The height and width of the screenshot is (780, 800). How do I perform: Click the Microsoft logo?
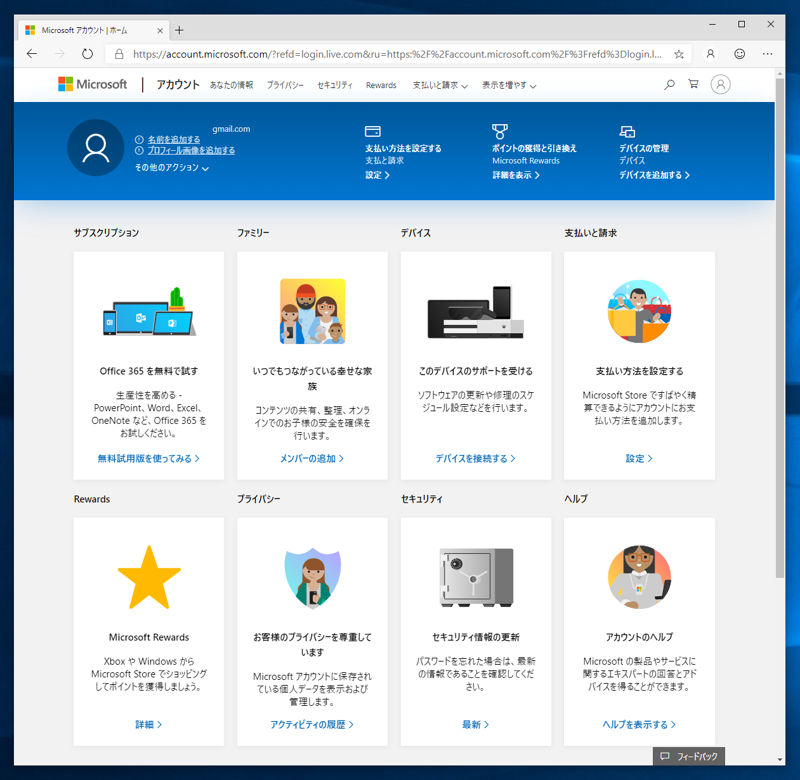click(92, 84)
